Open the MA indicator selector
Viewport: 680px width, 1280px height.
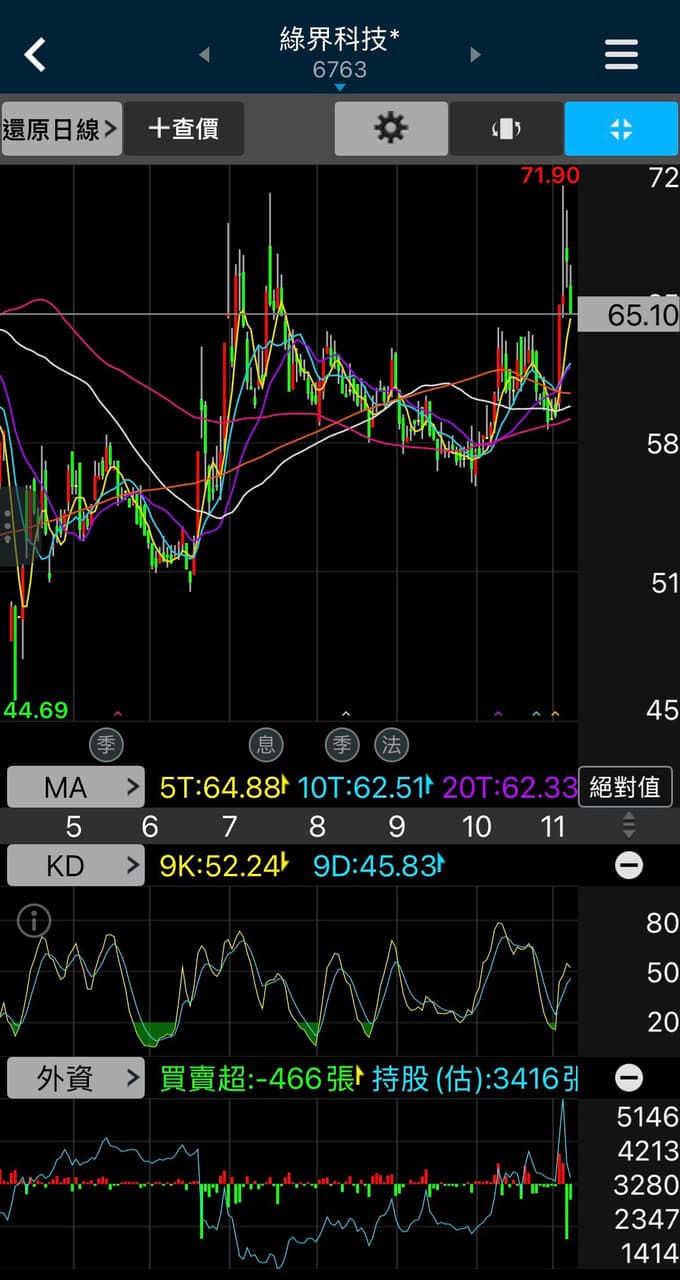point(77,788)
